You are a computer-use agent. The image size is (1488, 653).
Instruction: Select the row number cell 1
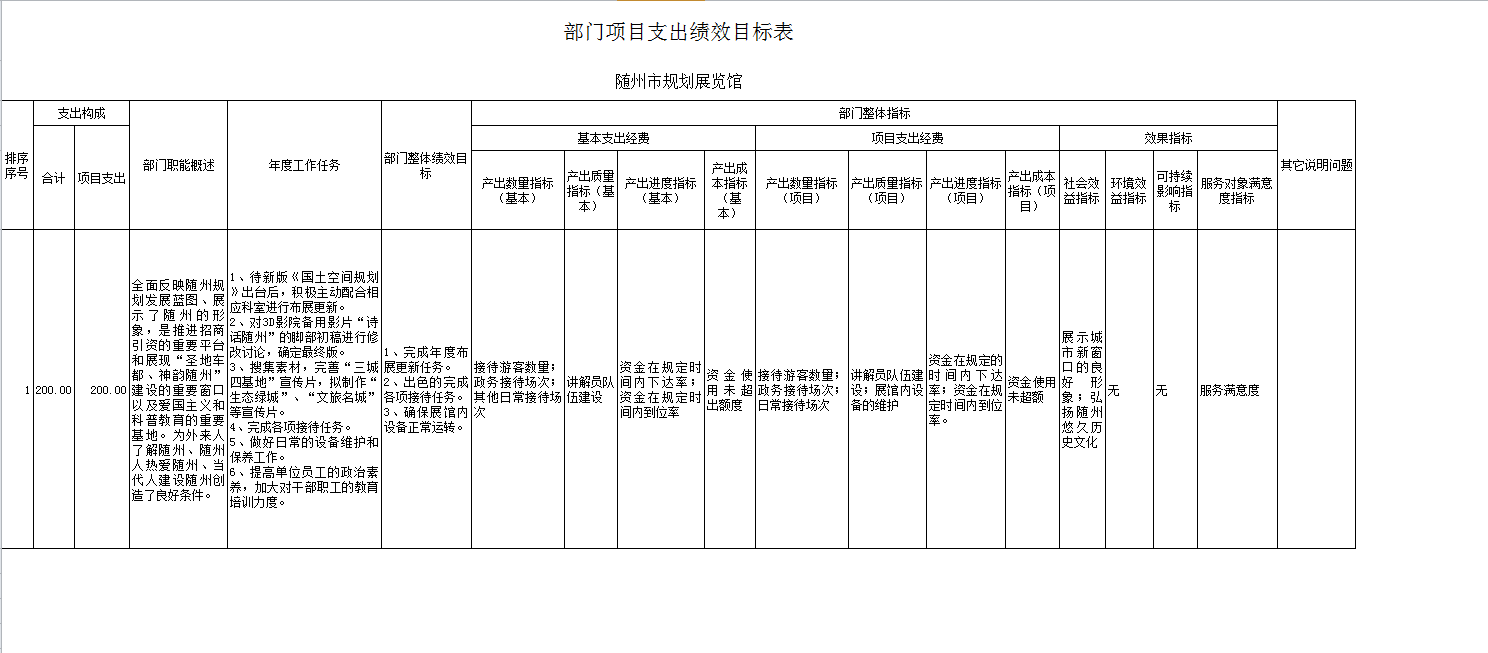pyautogui.click(x=17, y=389)
